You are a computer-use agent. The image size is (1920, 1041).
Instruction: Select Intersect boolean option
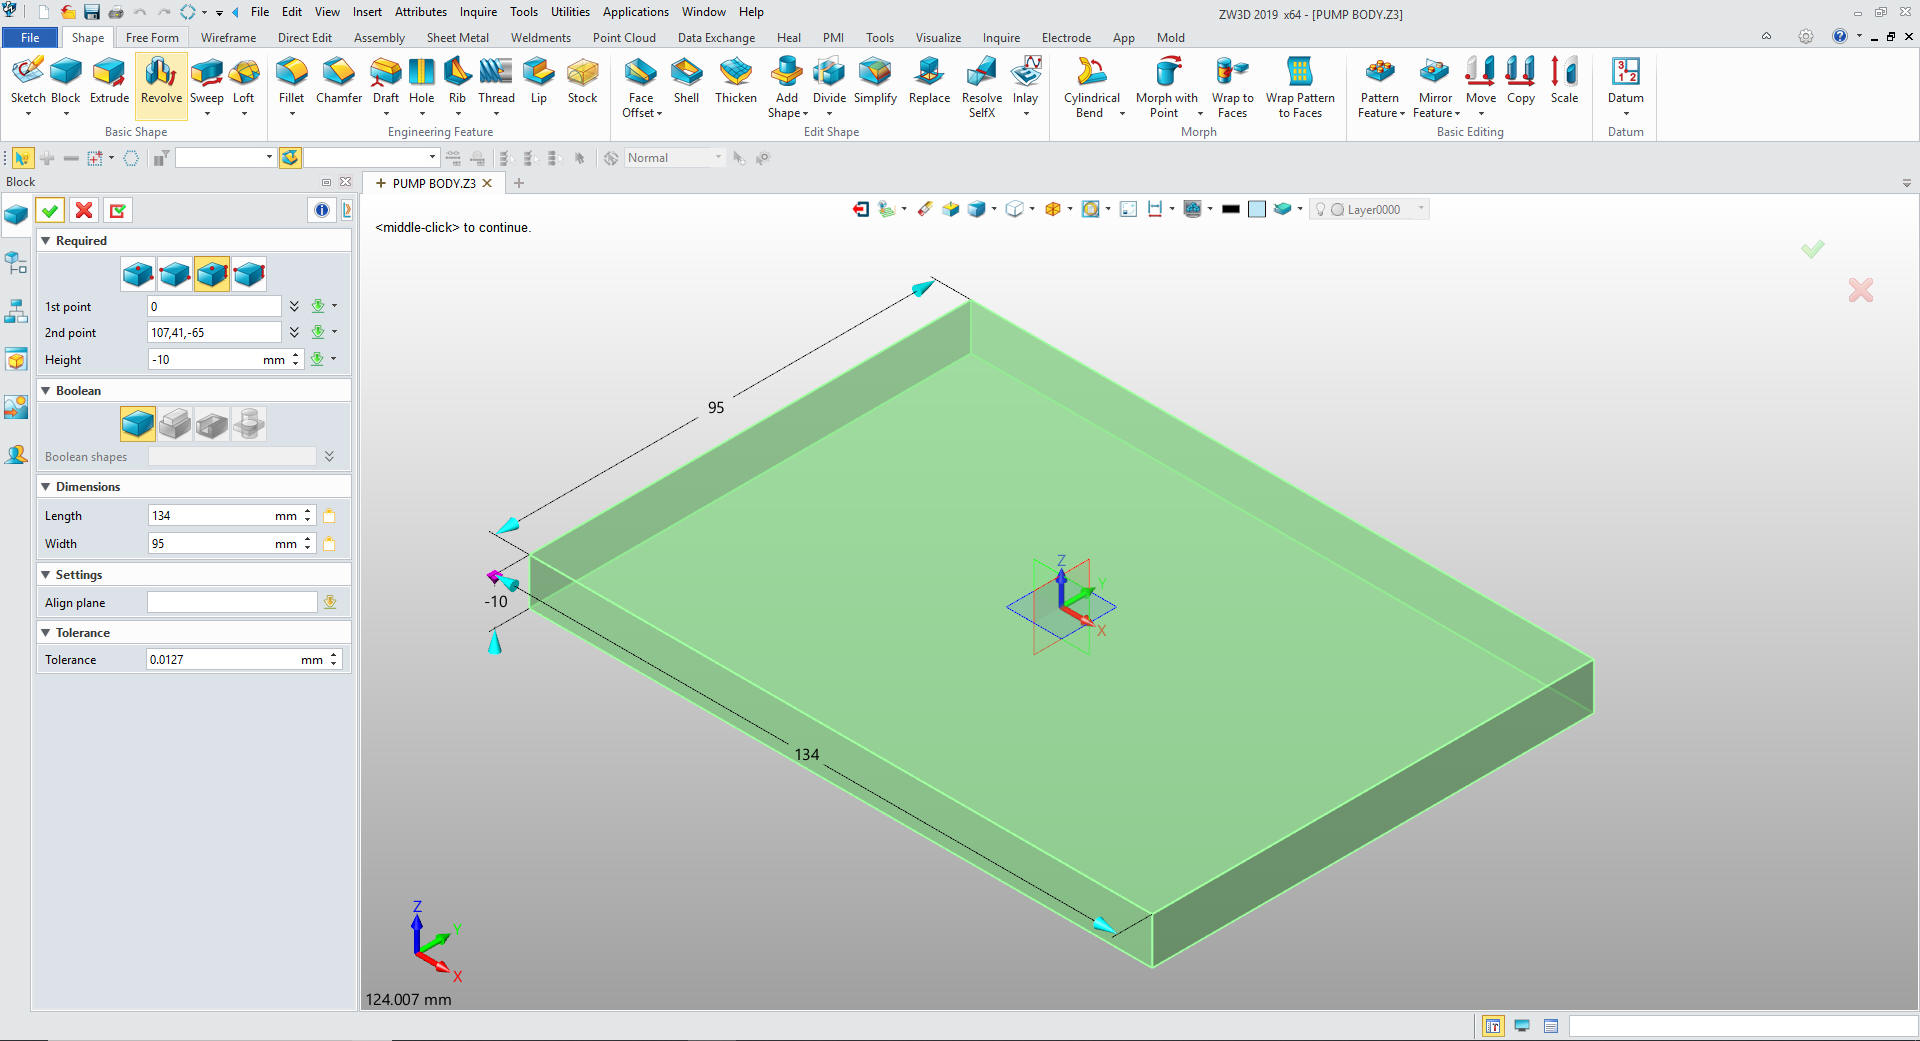click(249, 424)
